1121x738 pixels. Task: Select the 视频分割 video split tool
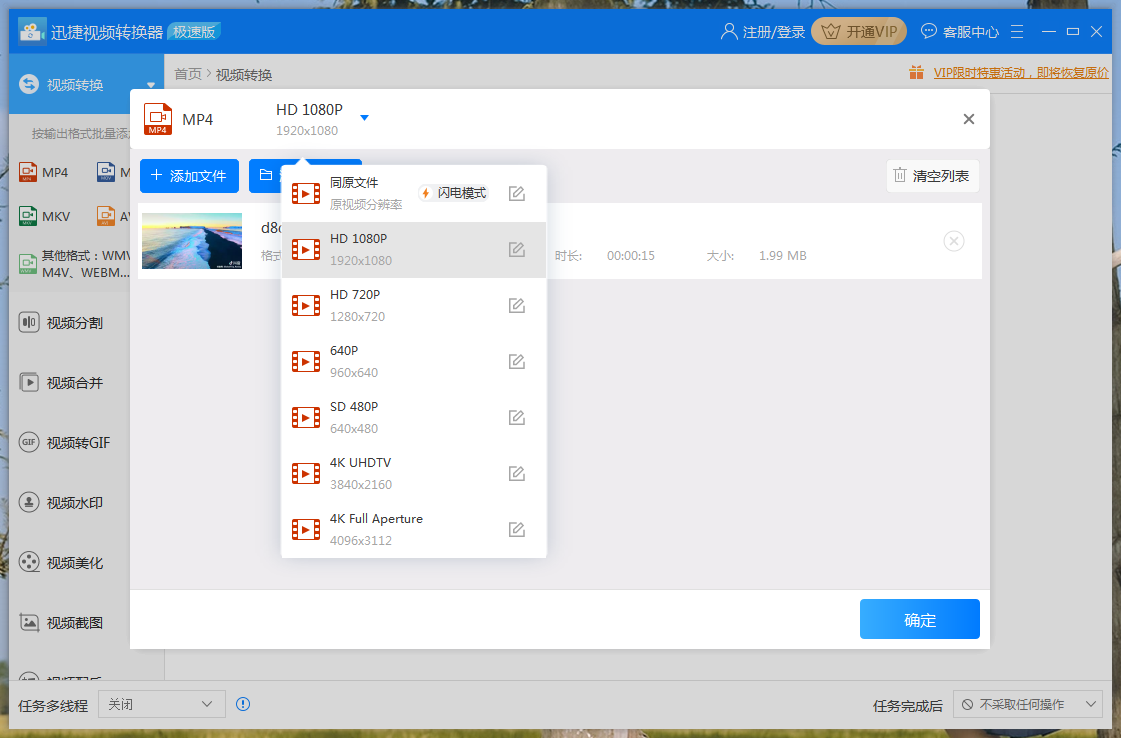click(x=60, y=322)
